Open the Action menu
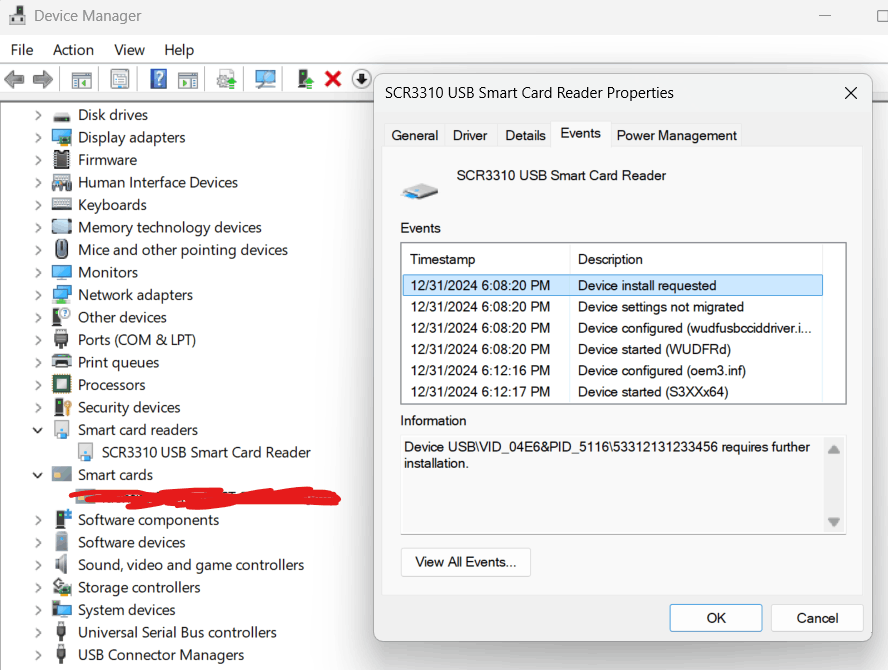 pos(73,50)
